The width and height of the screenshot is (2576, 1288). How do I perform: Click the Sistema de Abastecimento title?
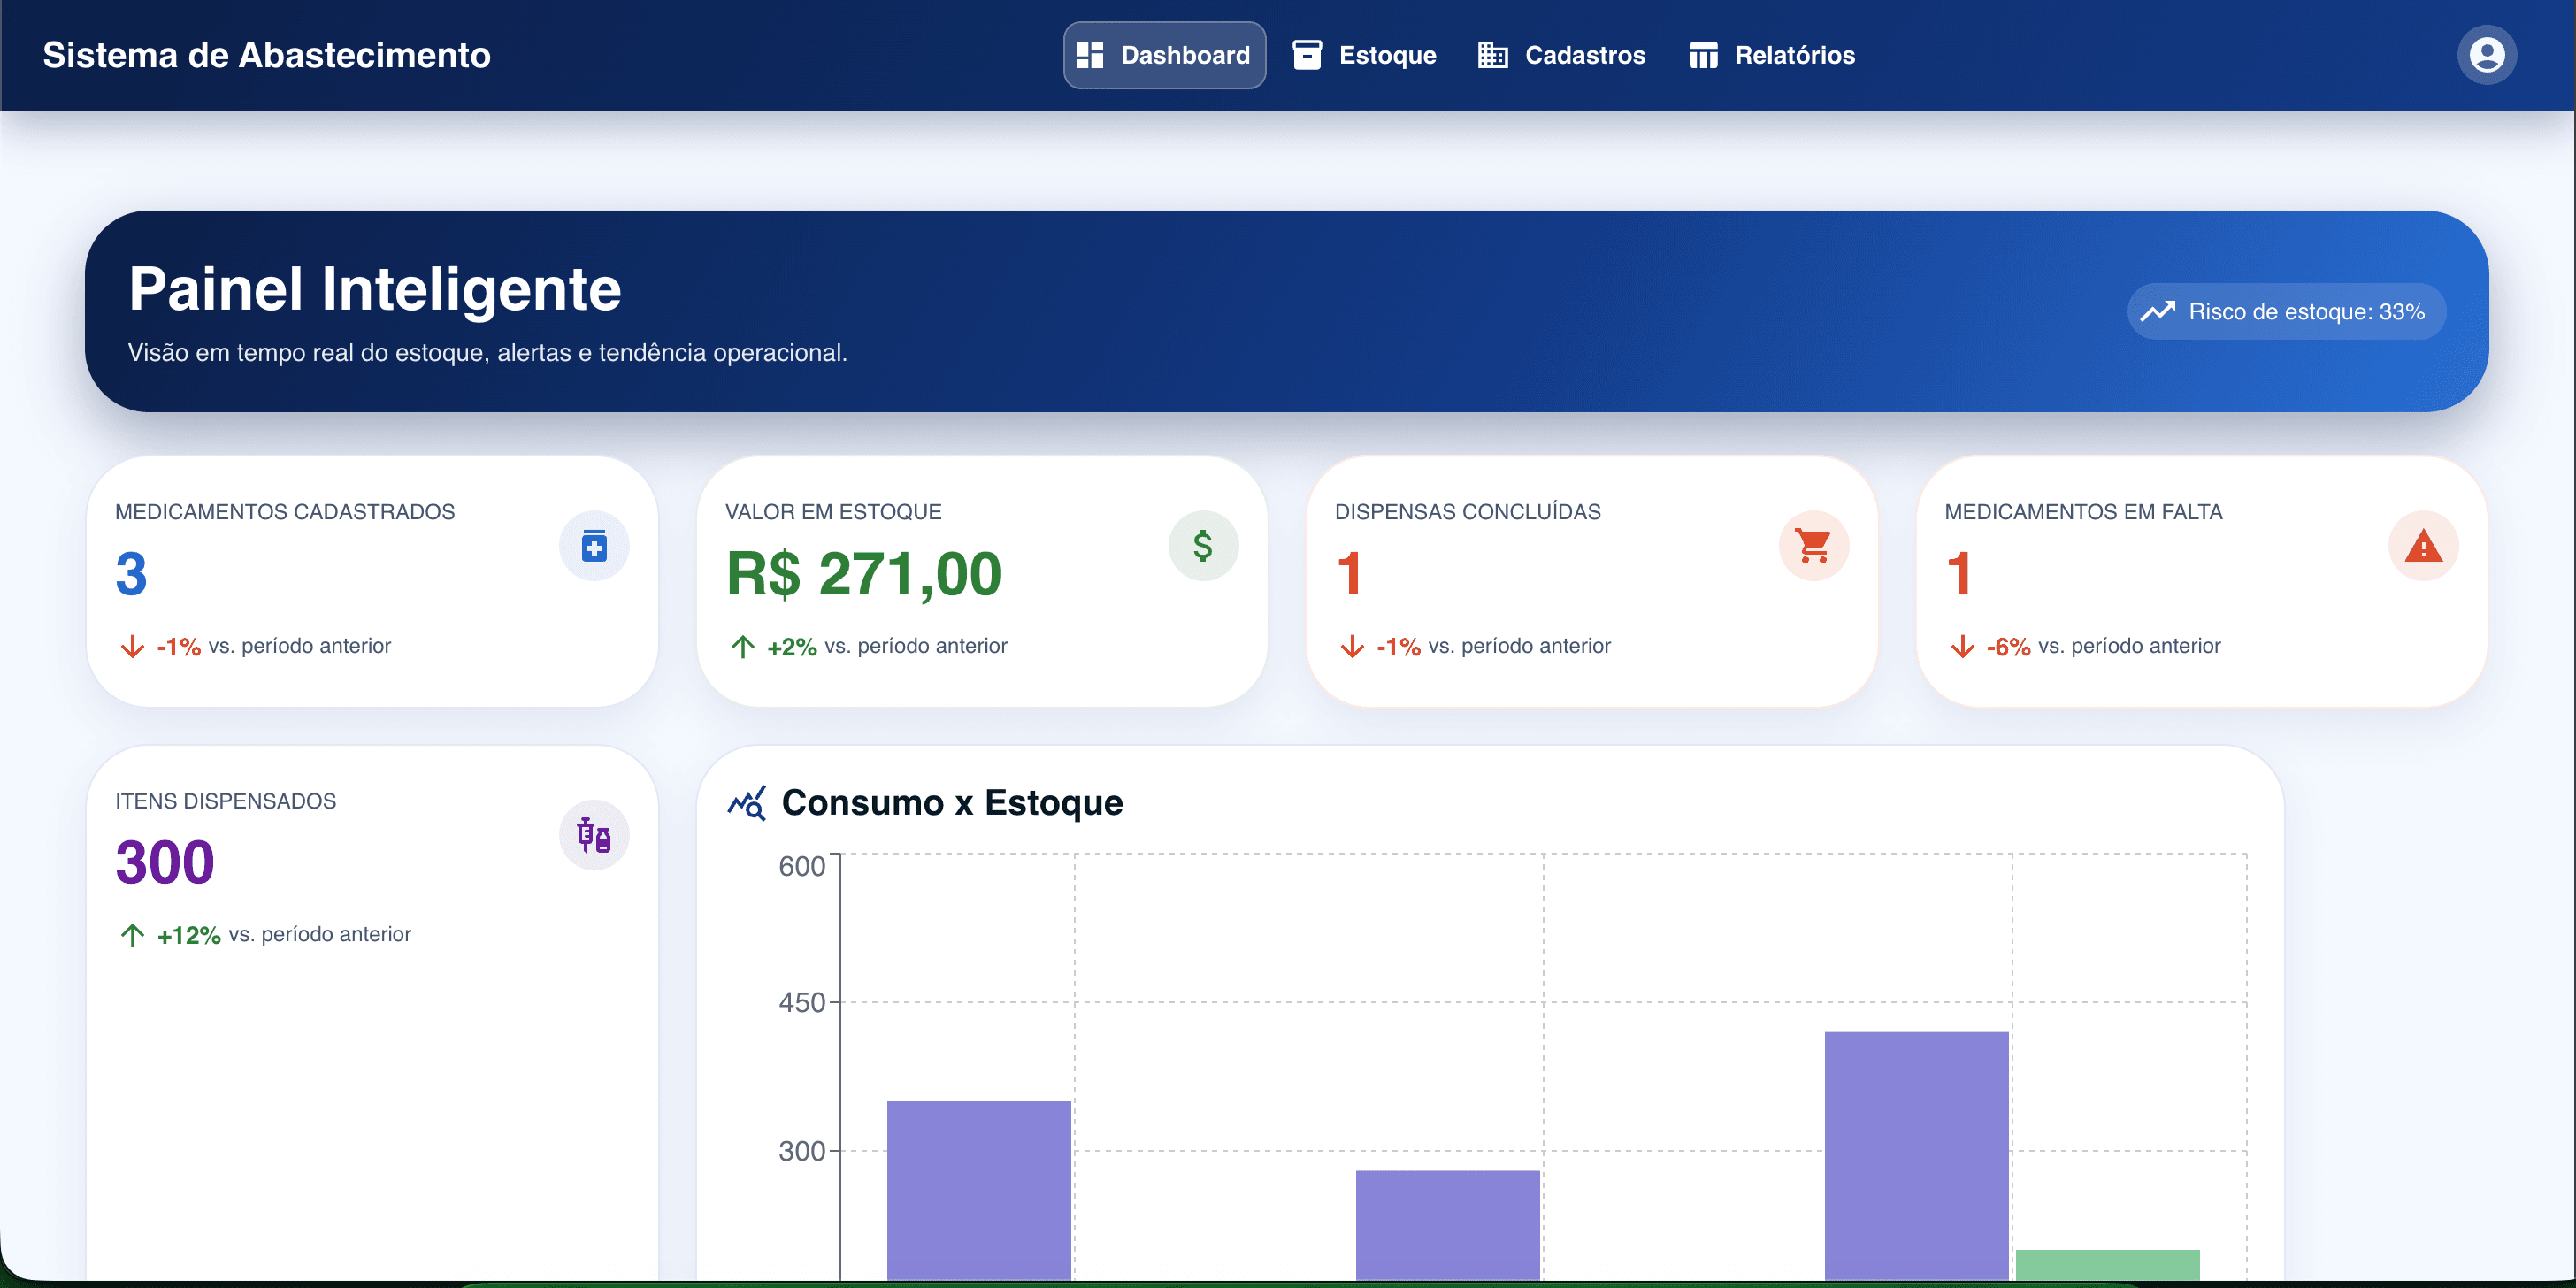click(x=266, y=55)
